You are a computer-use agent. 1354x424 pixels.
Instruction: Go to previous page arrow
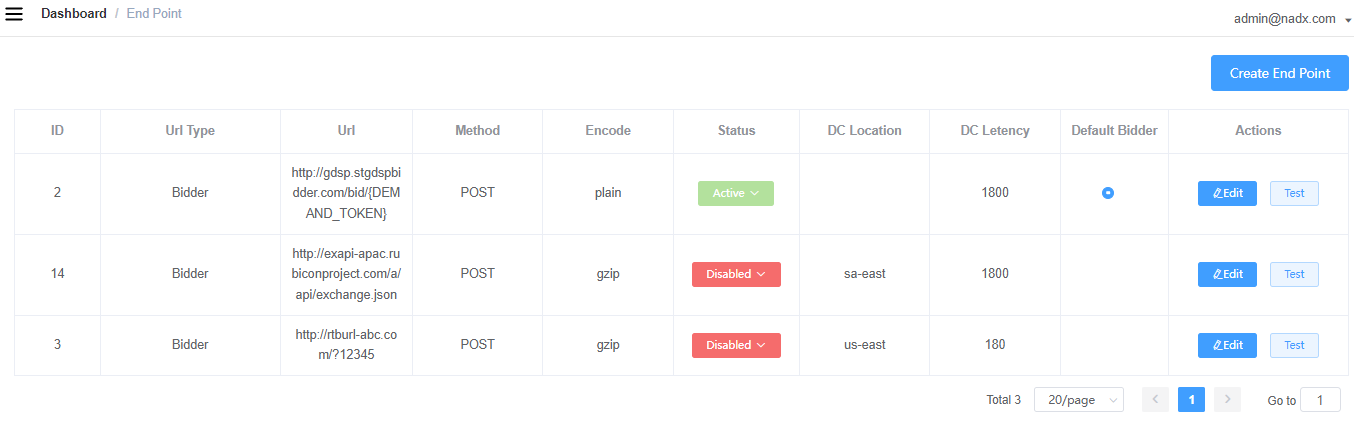tap(1155, 400)
